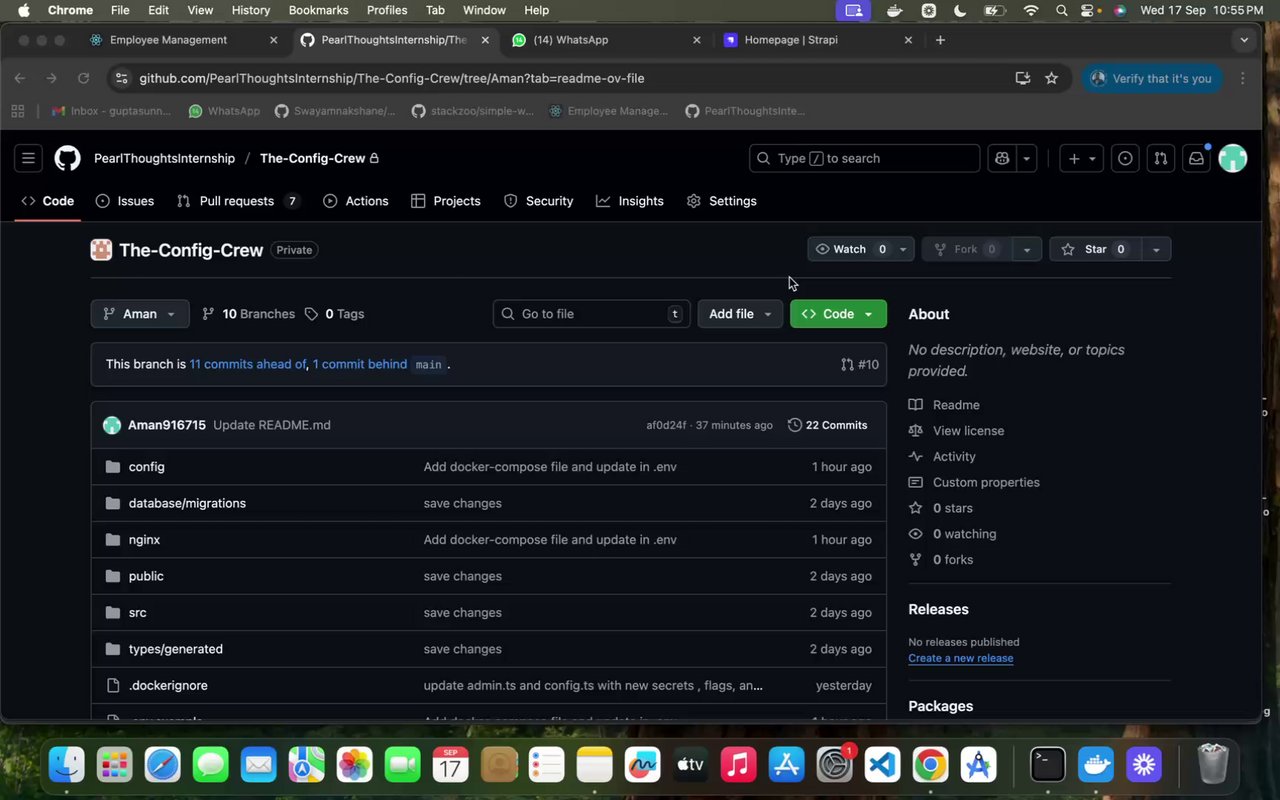Open 10 Branches link

click(249, 314)
